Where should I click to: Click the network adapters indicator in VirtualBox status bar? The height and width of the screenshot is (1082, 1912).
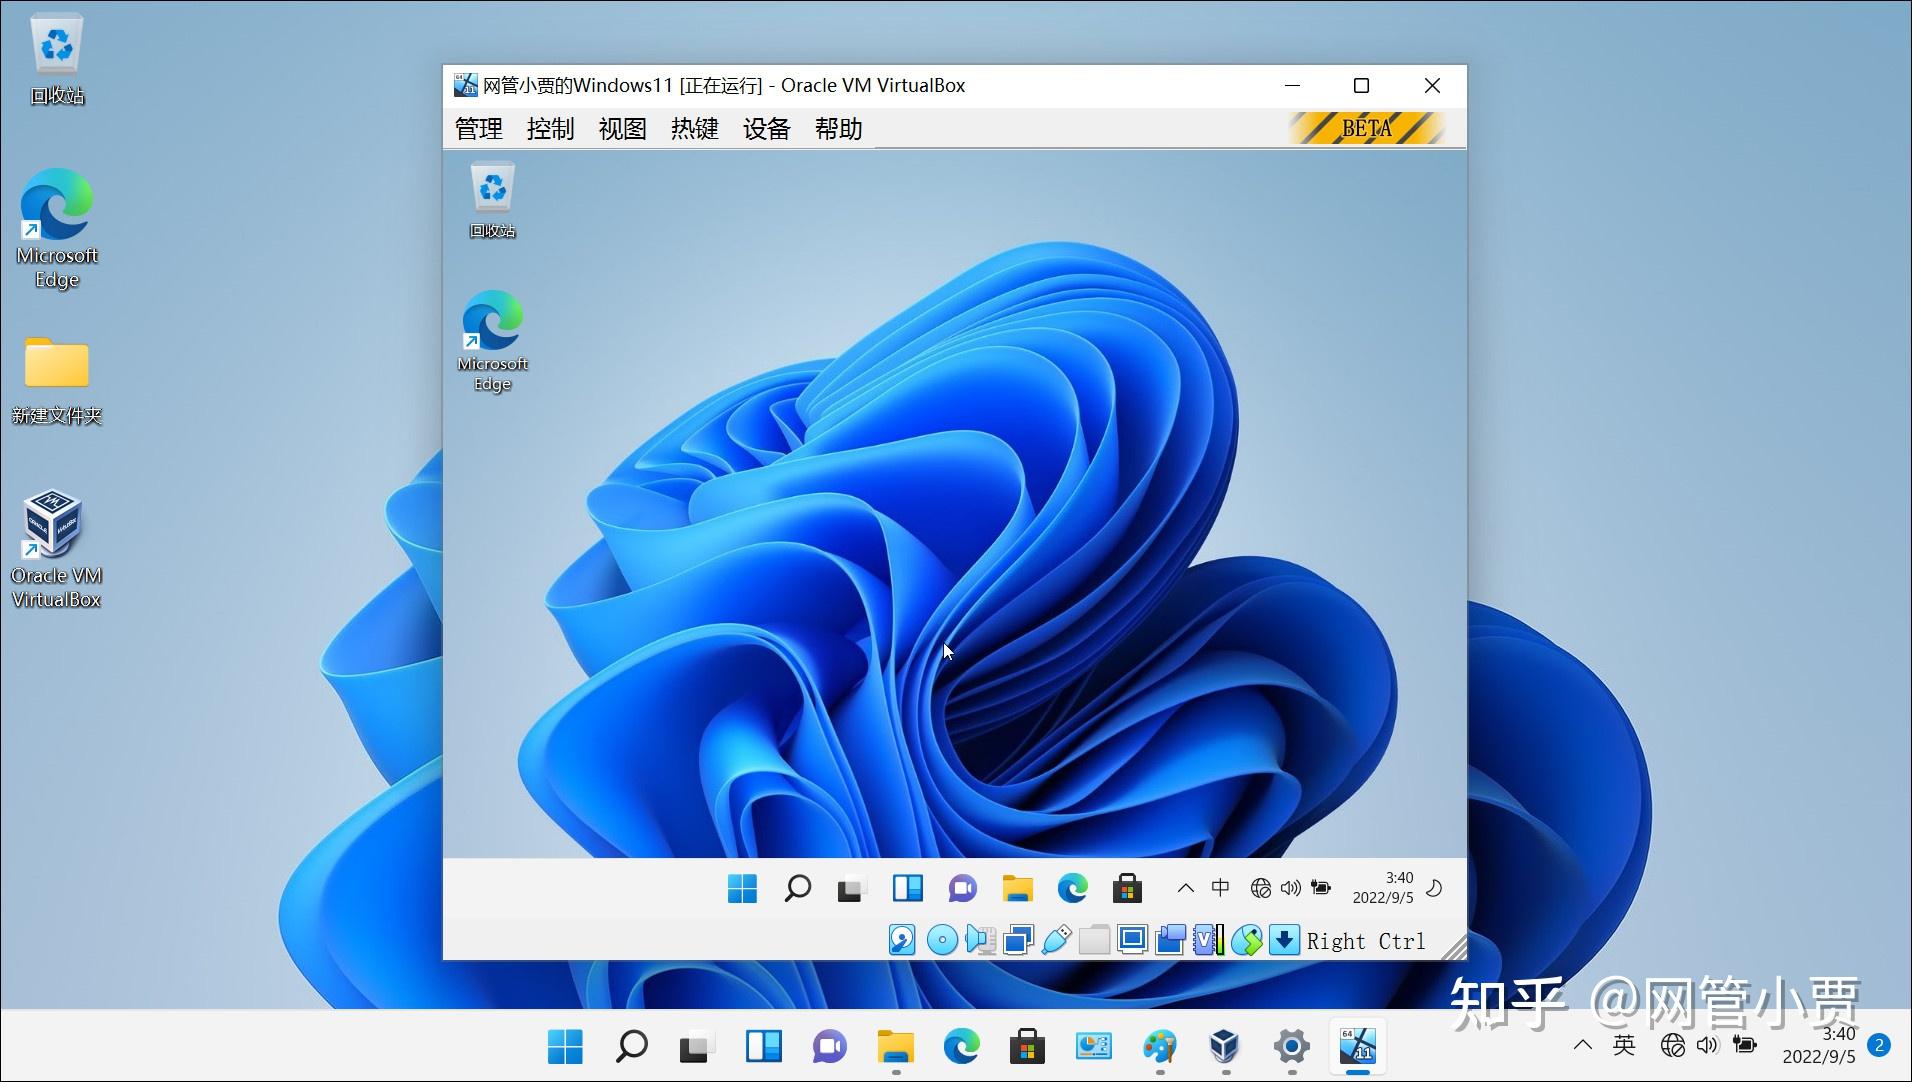1019,940
